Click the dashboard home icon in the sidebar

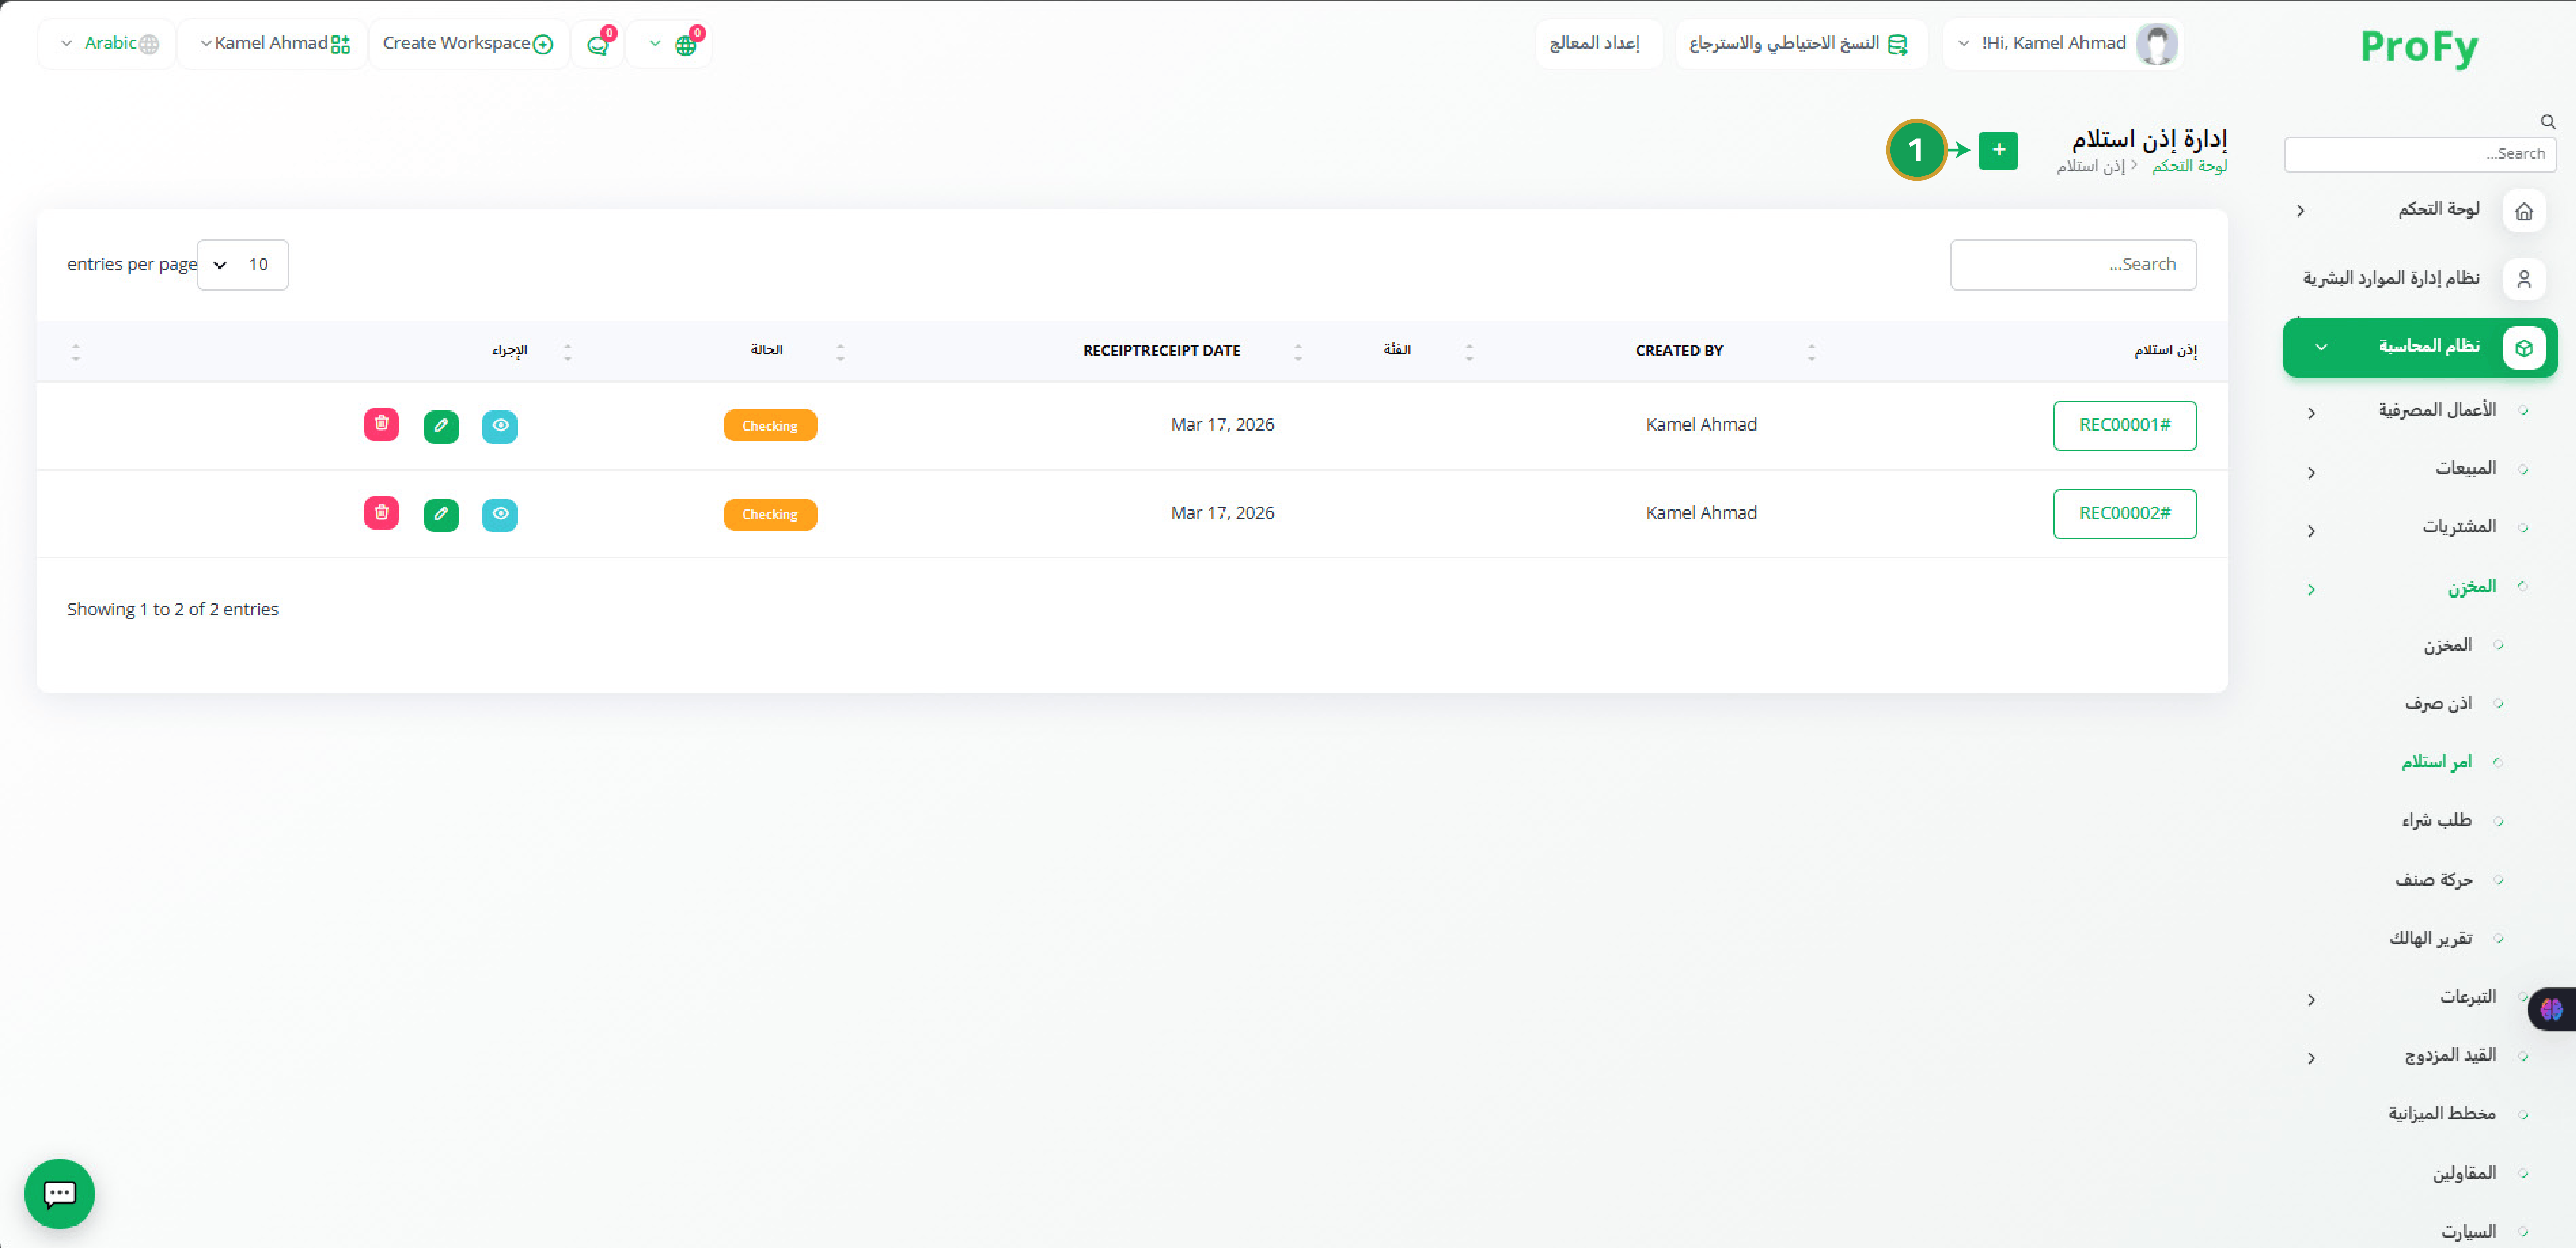(x=2523, y=211)
